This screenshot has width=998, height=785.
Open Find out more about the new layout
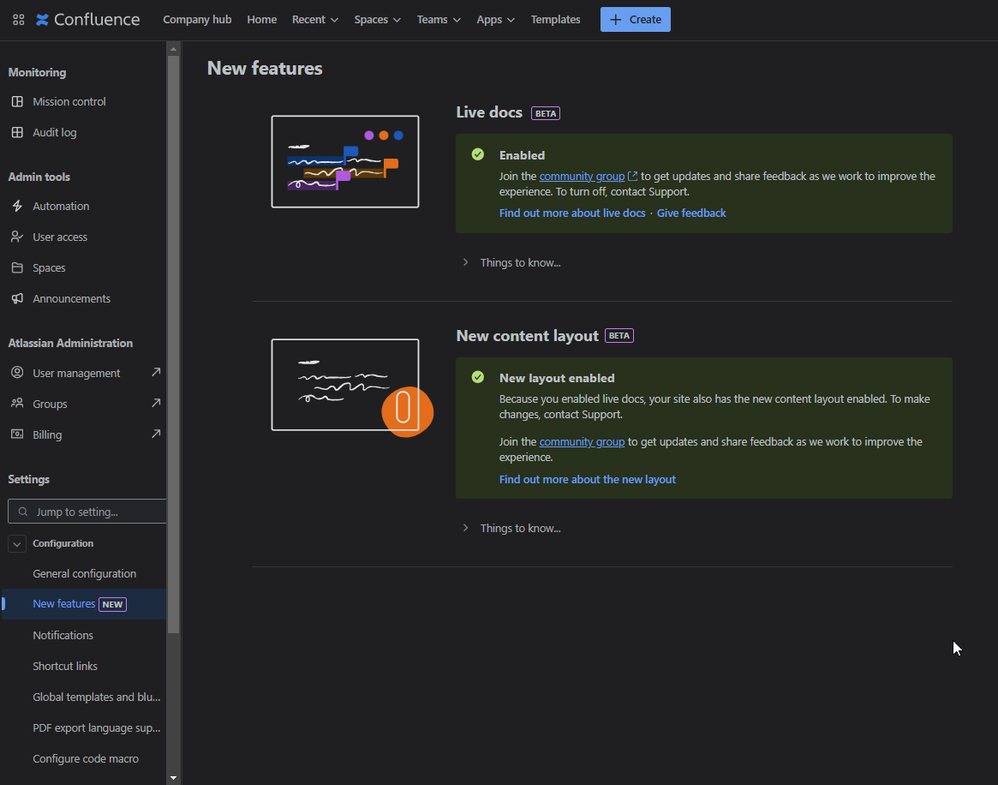[587, 479]
